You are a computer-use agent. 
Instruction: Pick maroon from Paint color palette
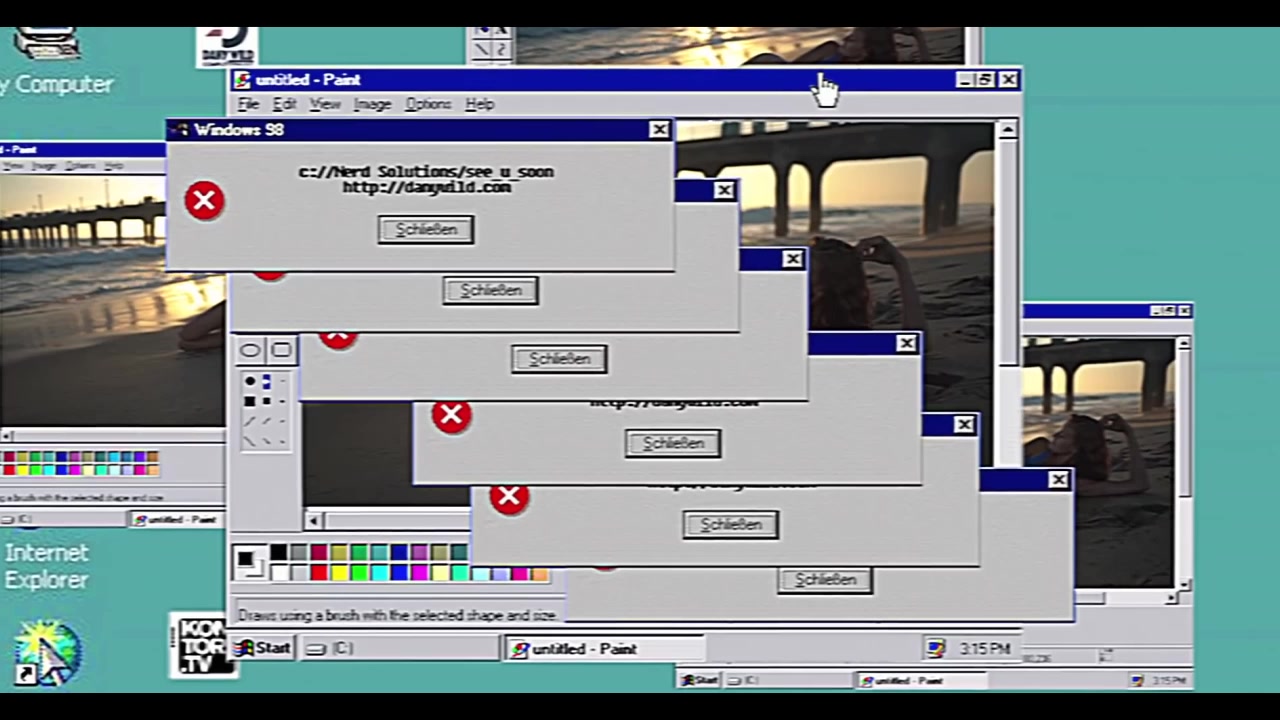click(x=319, y=553)
